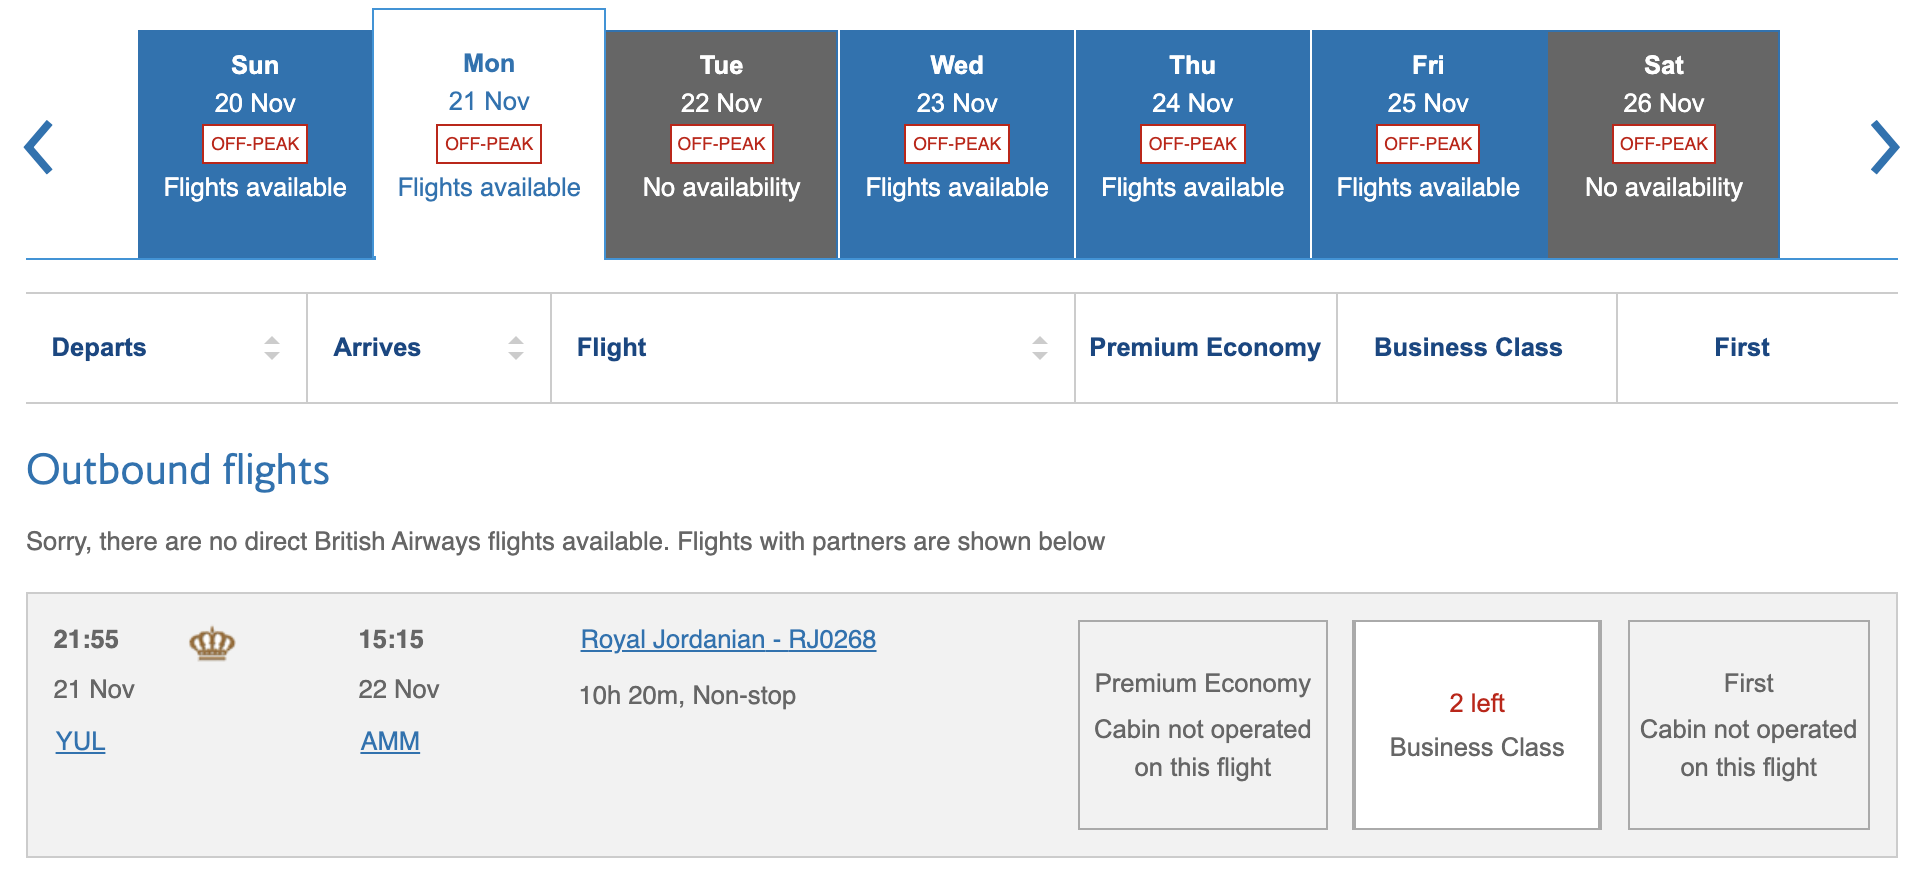Sort by Flight column arrows

click(x=1040, y=348)
